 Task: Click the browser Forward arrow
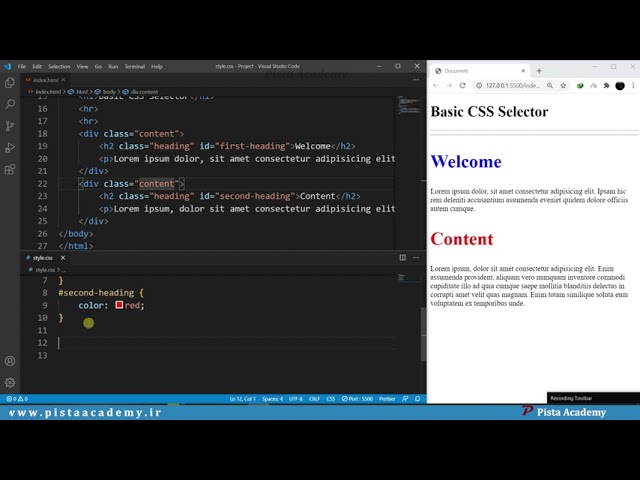point(449,85)
